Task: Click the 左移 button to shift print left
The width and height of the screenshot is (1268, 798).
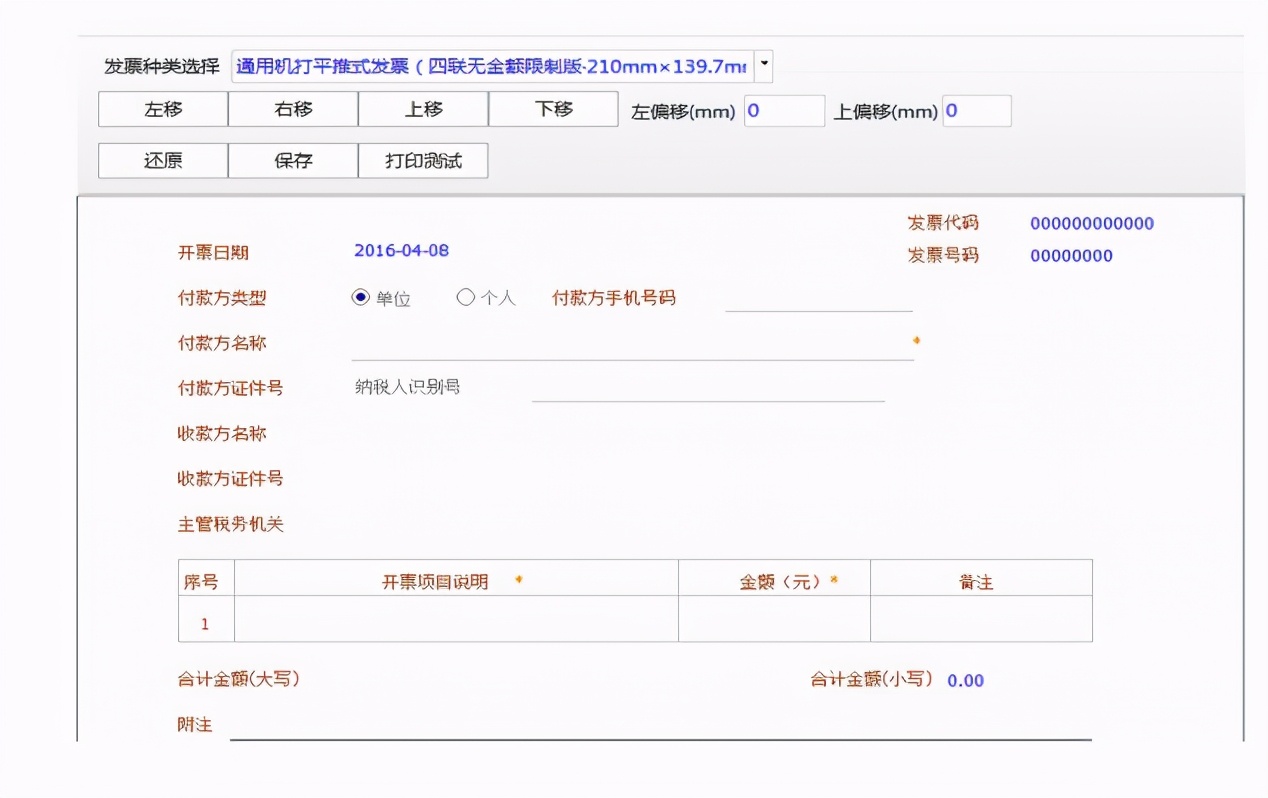Action: click(x=162, y=109)
